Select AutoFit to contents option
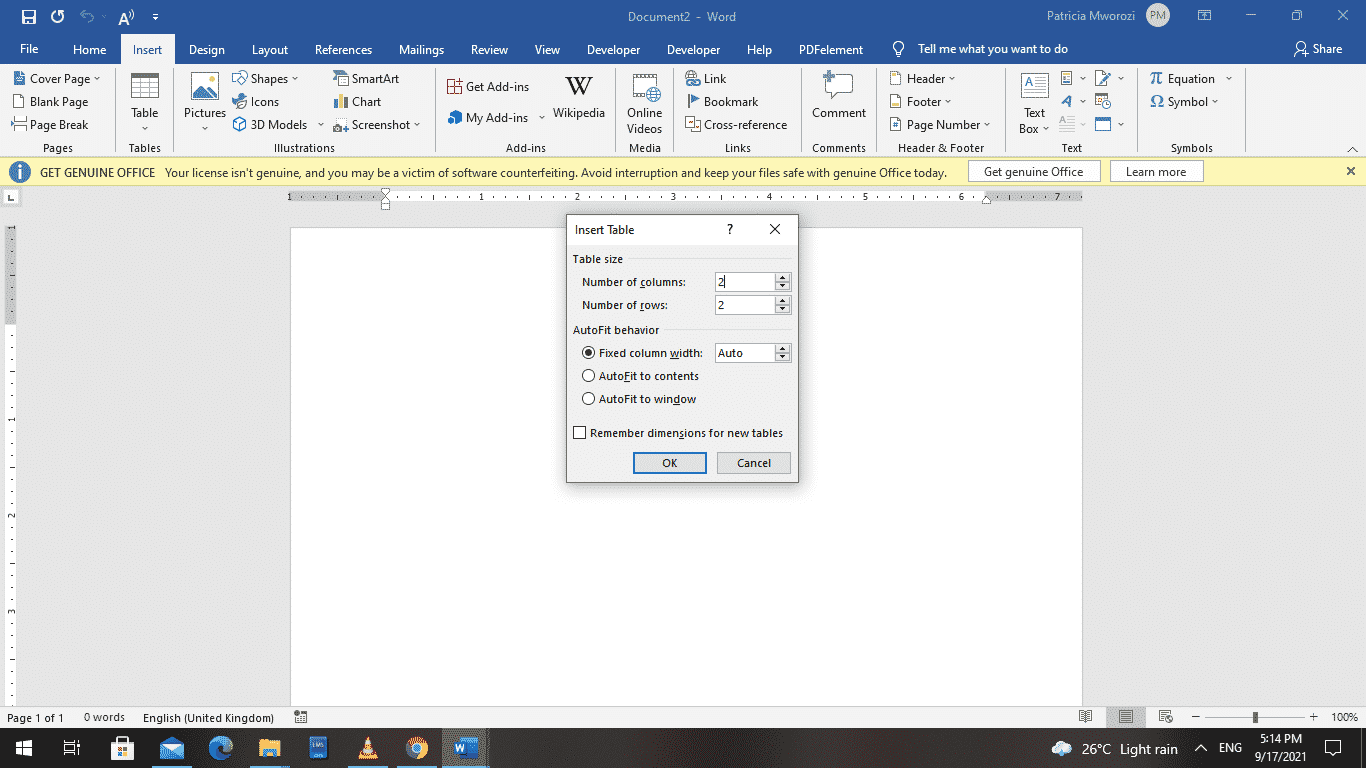 coord(588,376)
